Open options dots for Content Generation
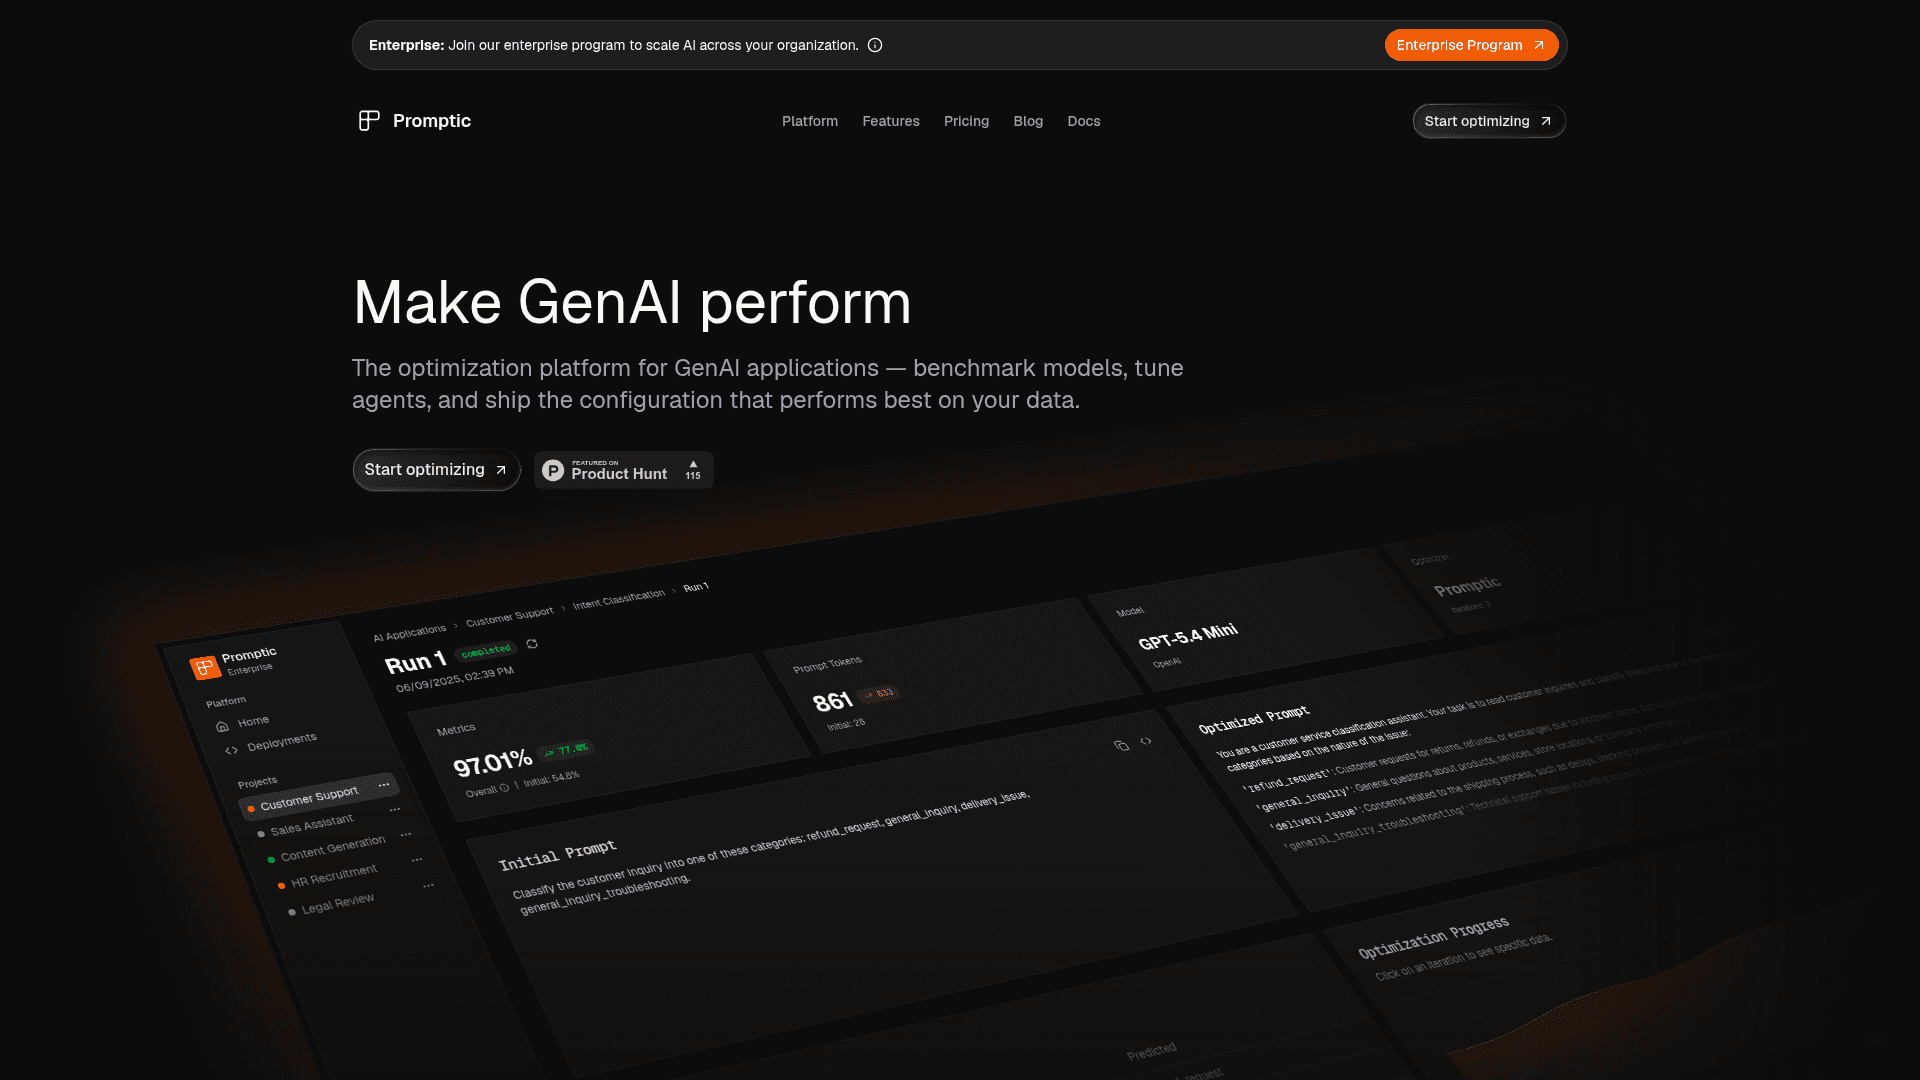 (x=406, y=834)
